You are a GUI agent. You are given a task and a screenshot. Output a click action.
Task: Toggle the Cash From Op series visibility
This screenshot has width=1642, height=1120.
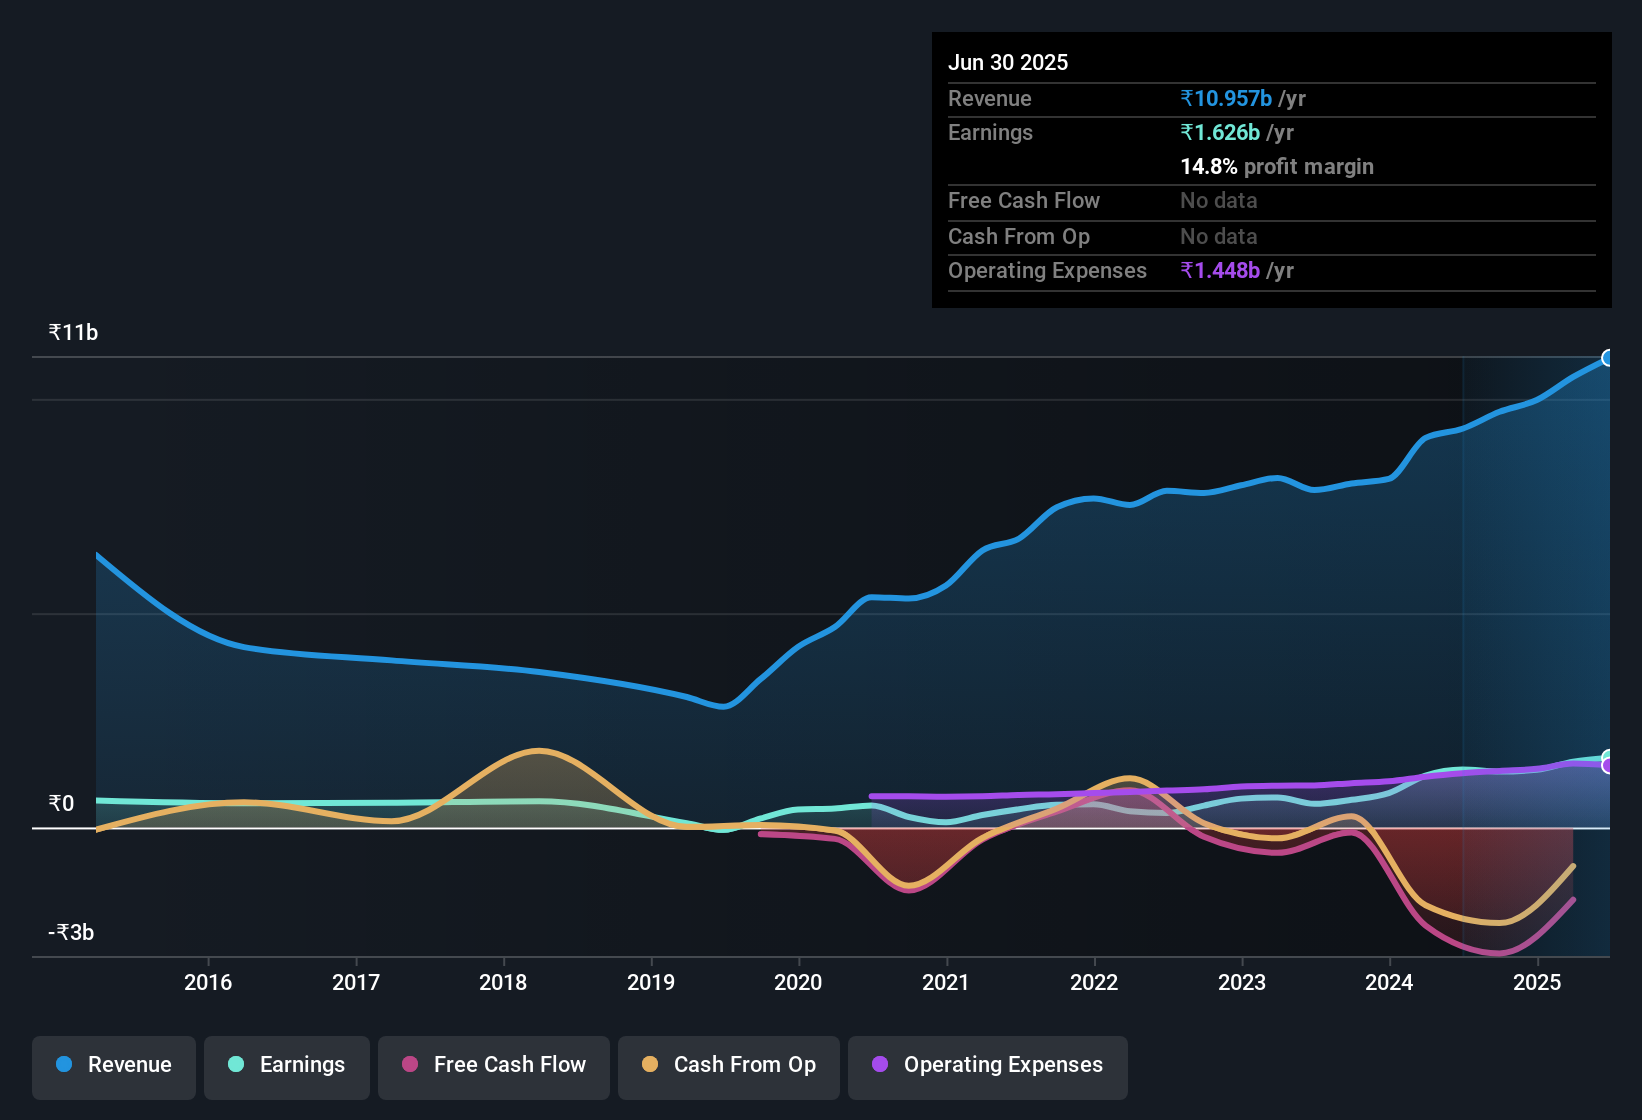click(x=728, y=1066)
